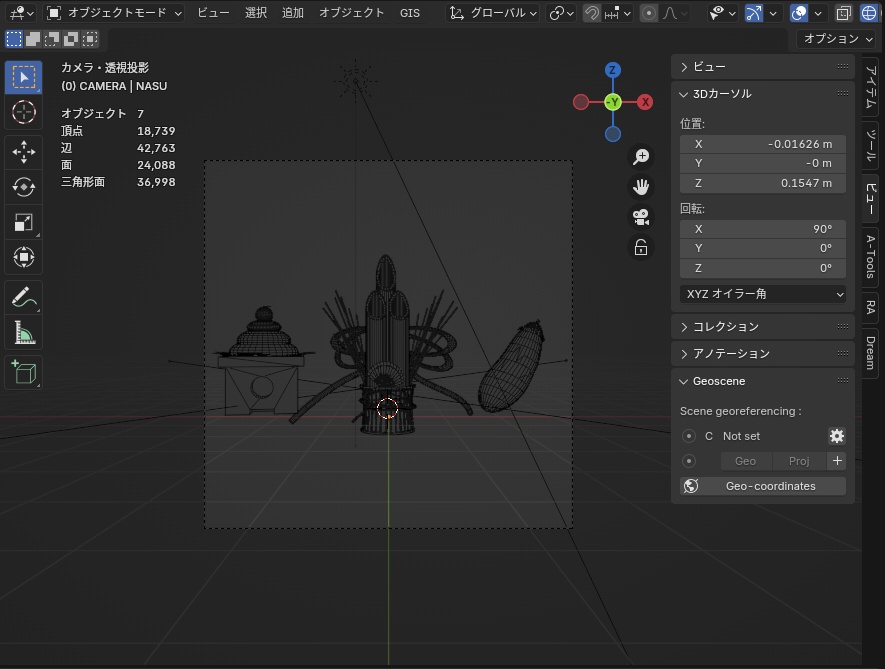Switch to the A-Tools sidebar tab
Screen dimensions: 885x669
(x=871, y=257)
